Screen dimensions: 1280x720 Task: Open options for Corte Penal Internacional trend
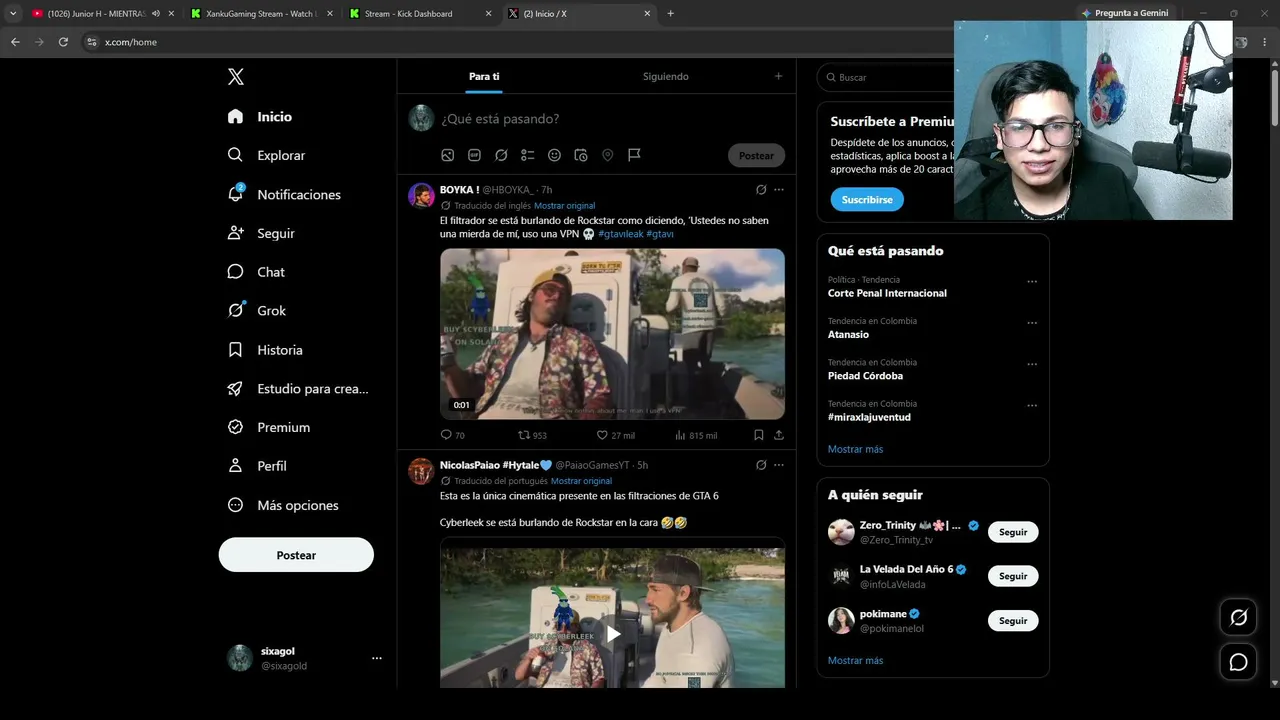pyautogui.click(x=1032, y=282)
